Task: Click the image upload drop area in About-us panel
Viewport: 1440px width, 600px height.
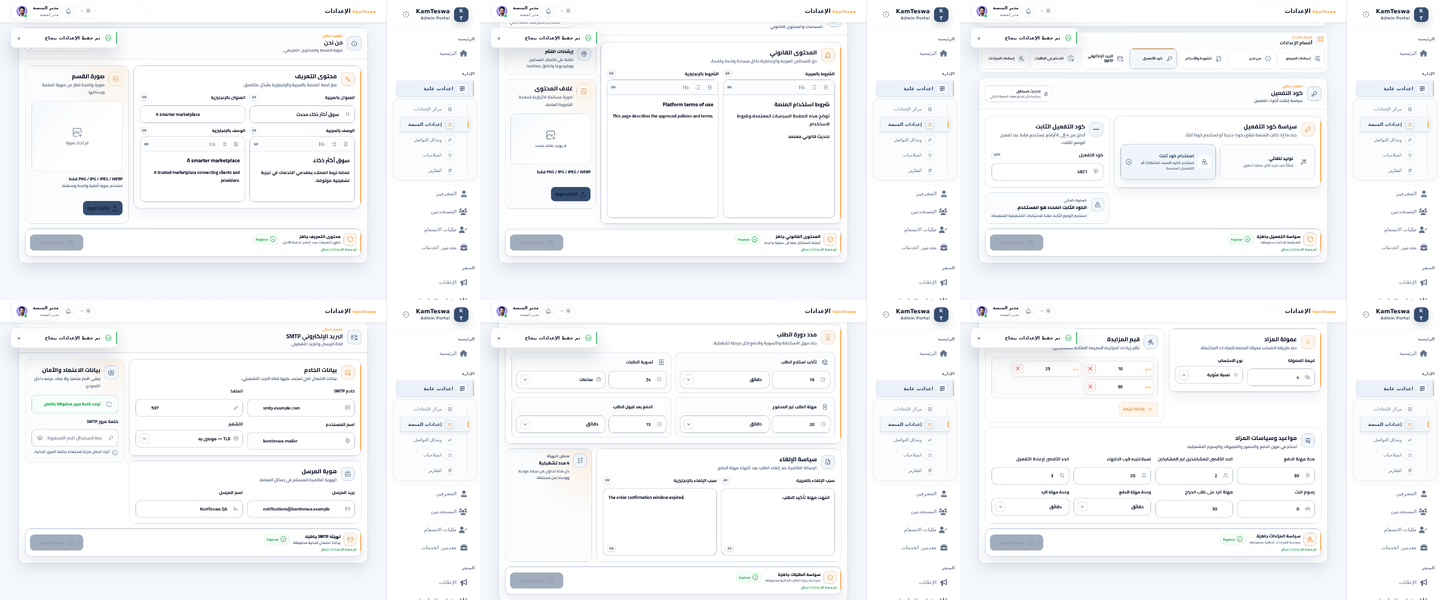Action: [x=77, y=137]
